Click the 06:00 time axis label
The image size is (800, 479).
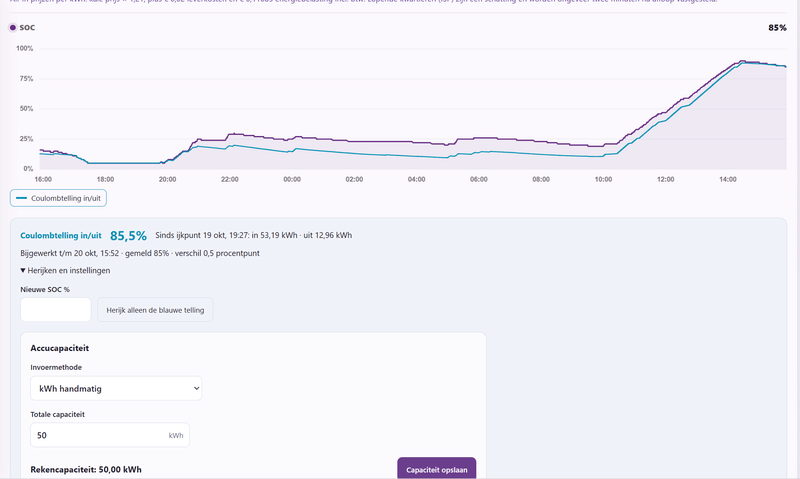coord(479,179)
